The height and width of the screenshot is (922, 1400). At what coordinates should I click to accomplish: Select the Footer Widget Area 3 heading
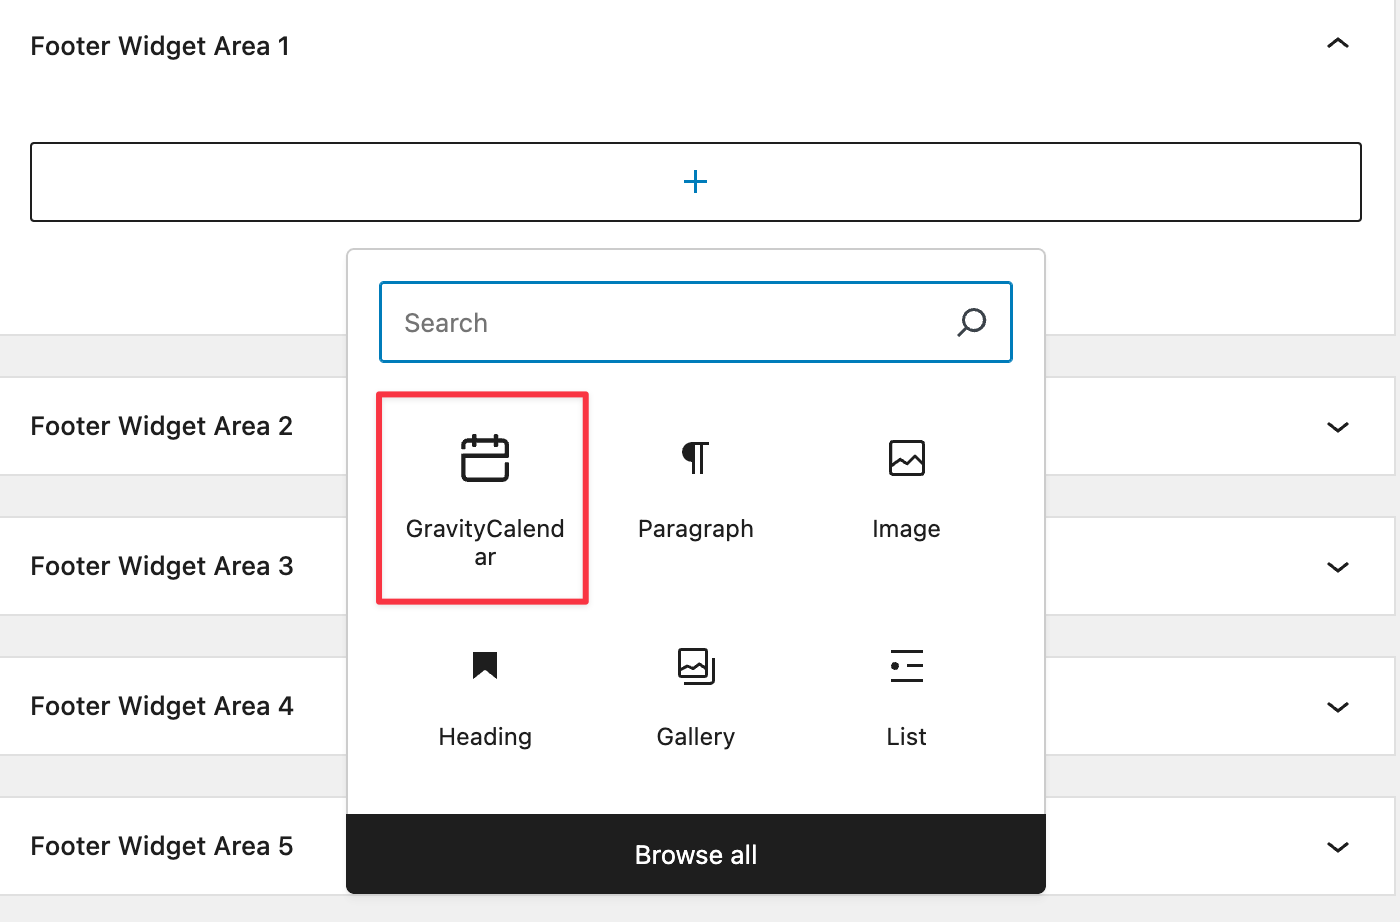pyautogui.click(x=161, y=566)
